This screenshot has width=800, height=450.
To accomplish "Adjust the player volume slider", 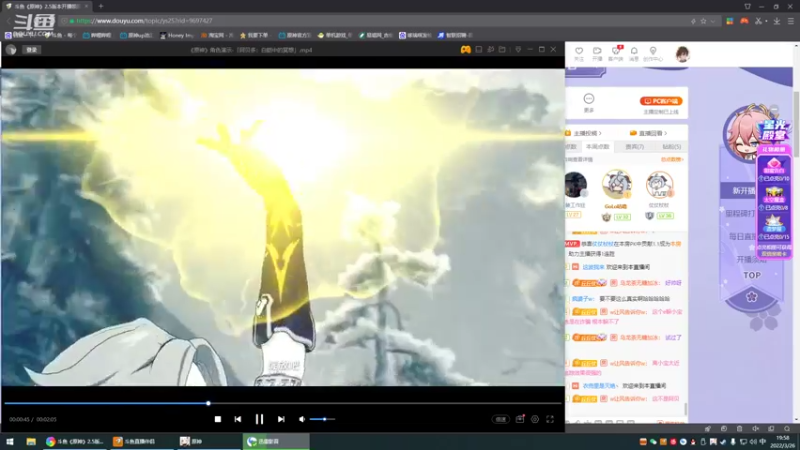I will (x=322, y=419).
